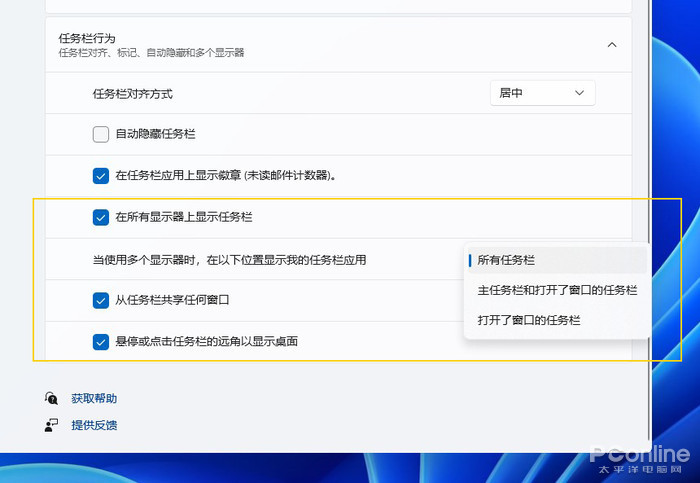Select 所有任务栏 from the open list
Image resolution: width=700 pixels, height=483 pixels.
click(x=506, y=260)
